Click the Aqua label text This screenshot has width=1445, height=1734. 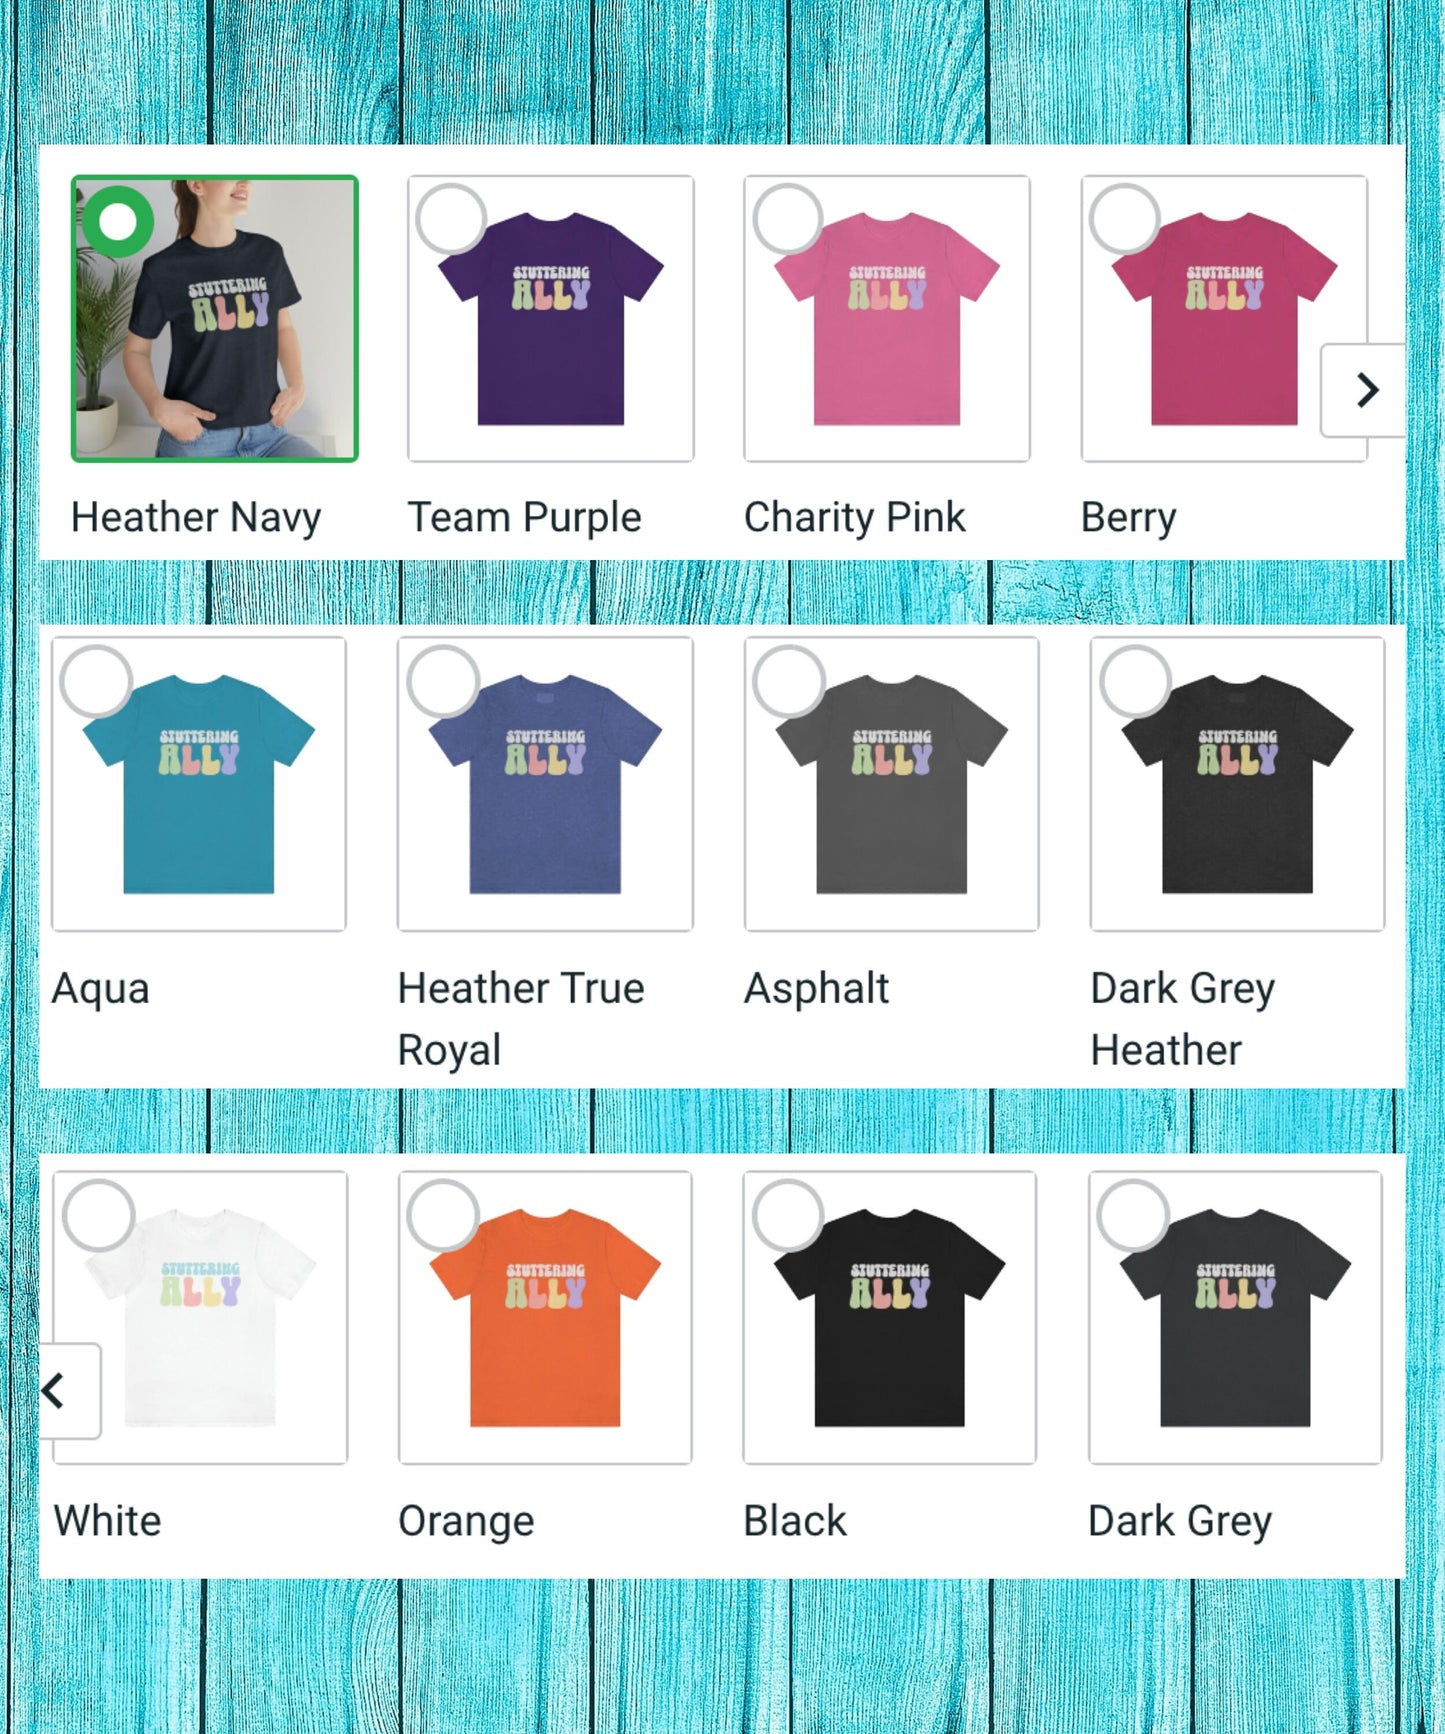[x=100, y=989]
